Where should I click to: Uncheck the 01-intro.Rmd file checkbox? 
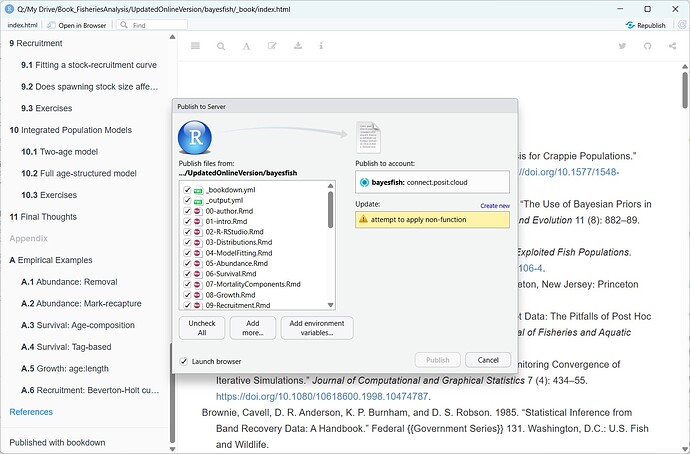point(187,223)
